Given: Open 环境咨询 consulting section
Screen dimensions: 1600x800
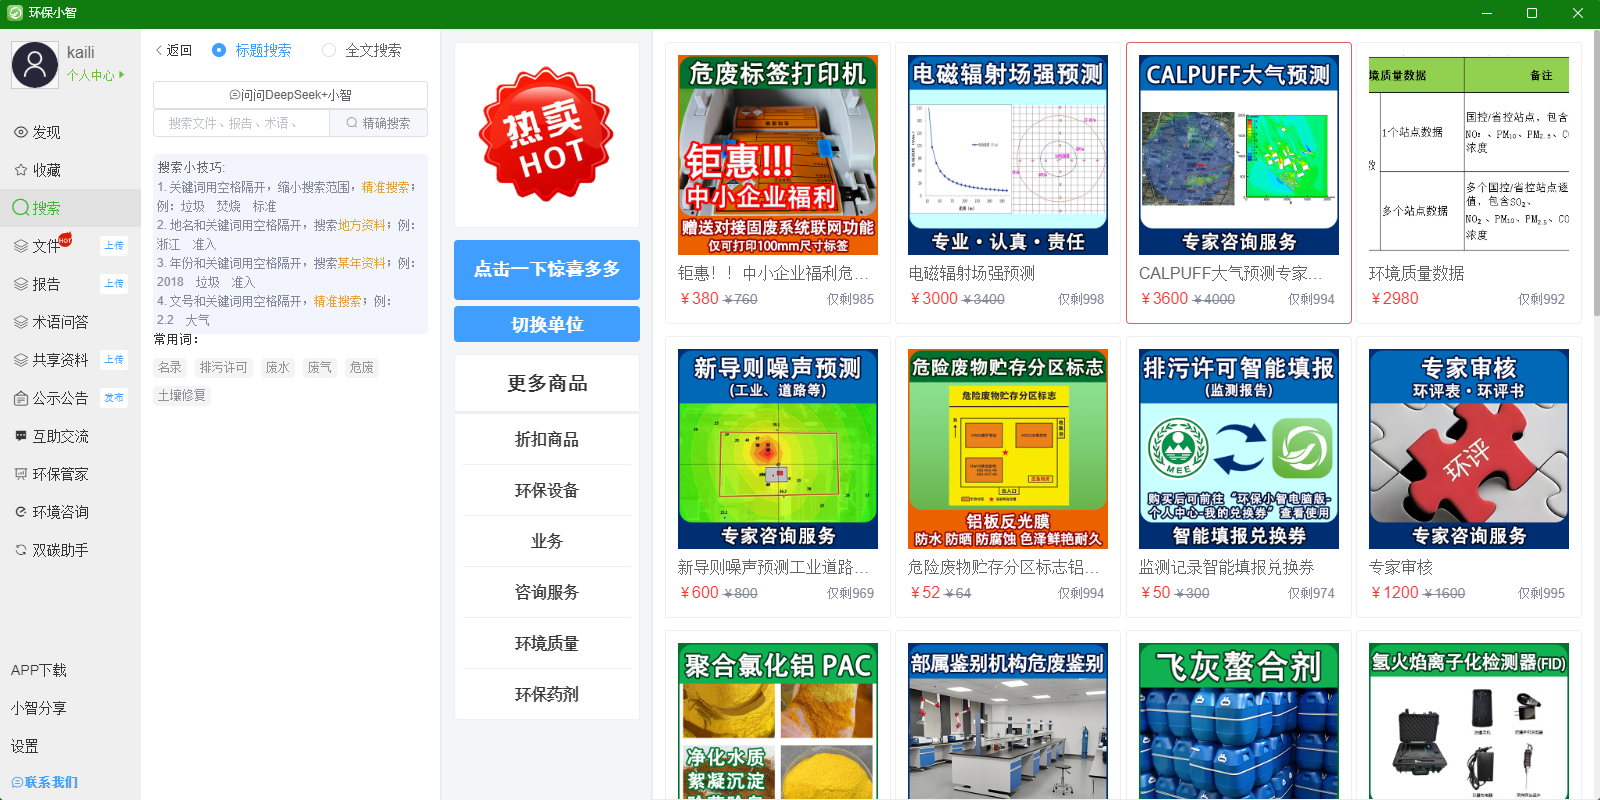Looking at the screenshot, I should click(51, 512).
